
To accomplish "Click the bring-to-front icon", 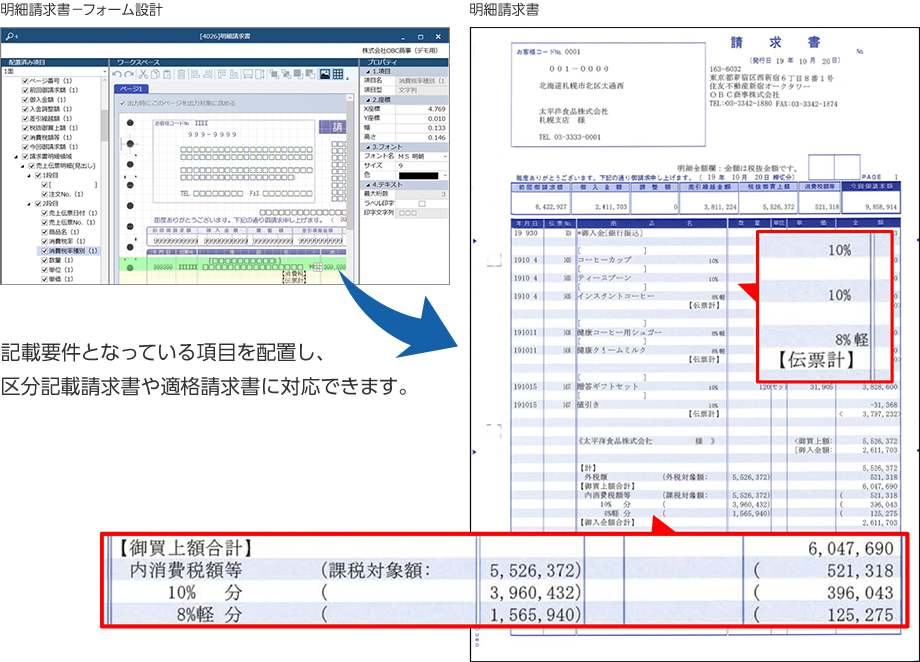I will tap(274, 75).
